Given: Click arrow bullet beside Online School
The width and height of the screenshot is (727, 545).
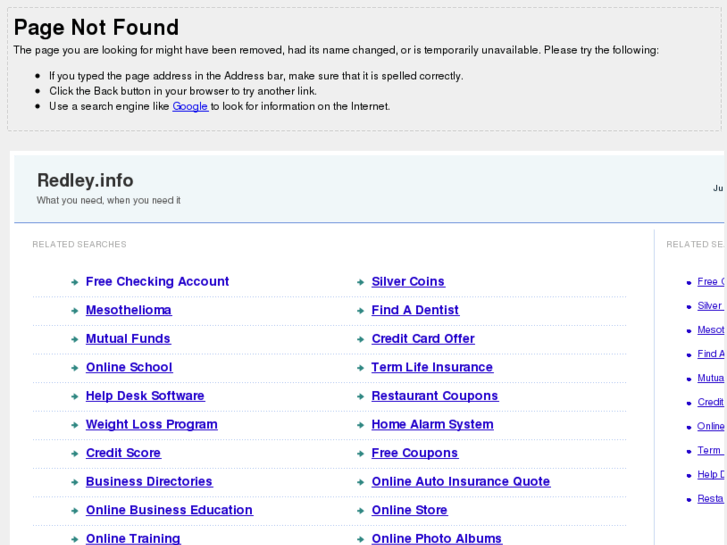Looking at the screenshot, I should pyautogui.click(x=75, y=368).
